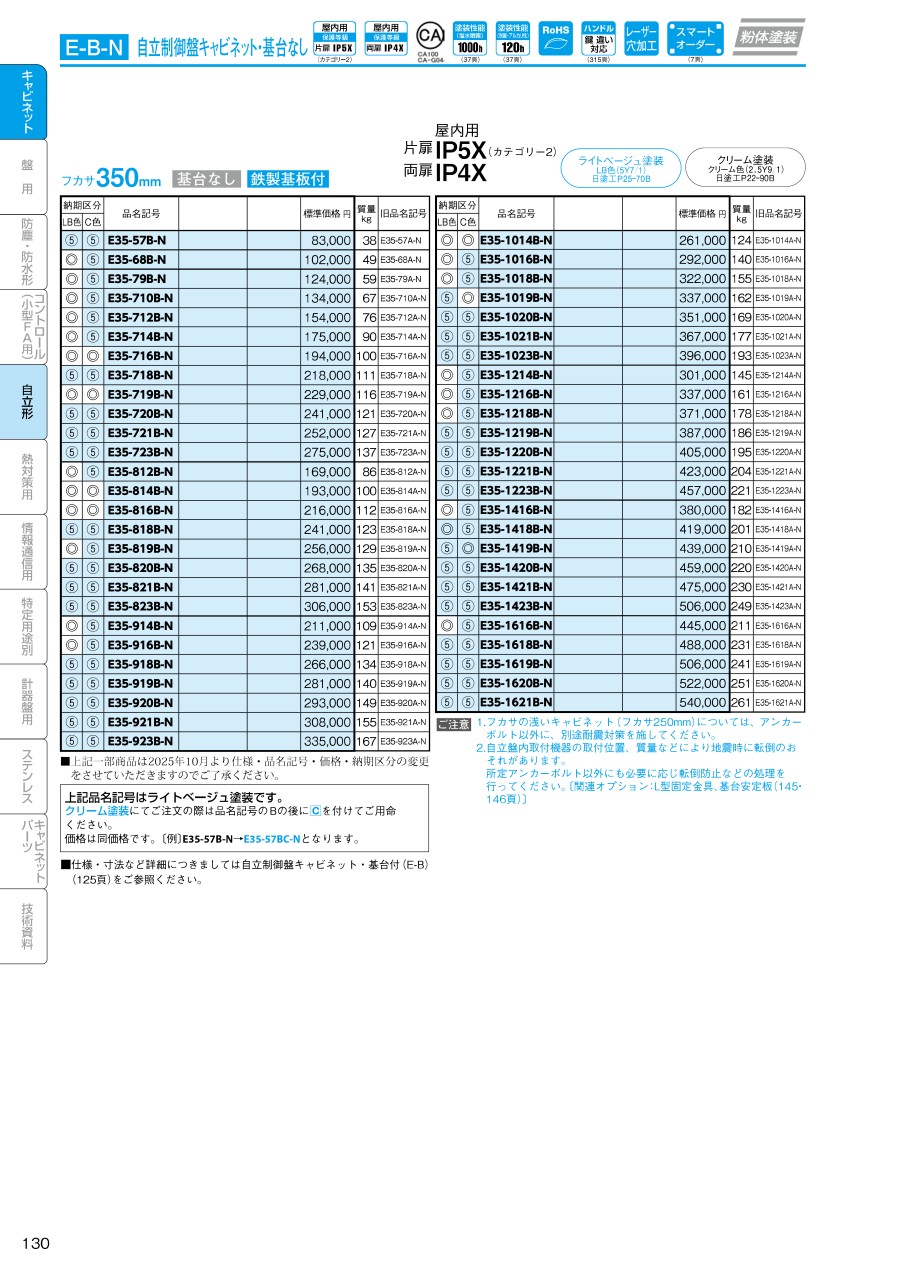Click the E35-923B-N part number cell
Screen dimensions: 900x1272
[x=141, y=741]
